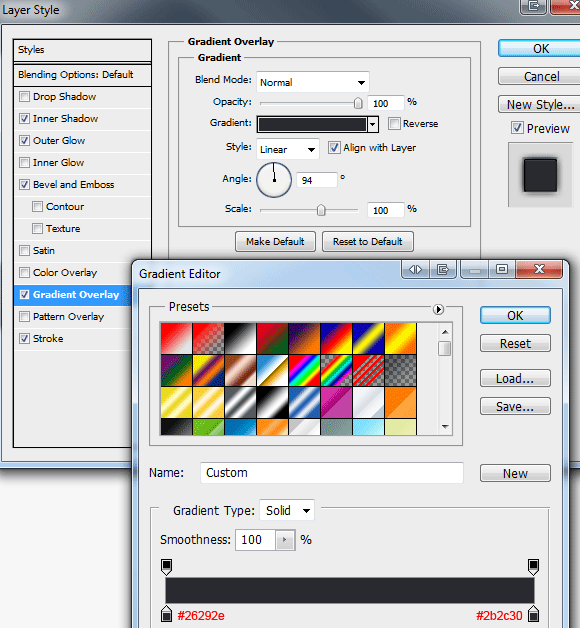Select the right black opacity stop
The width and height of the screenshot is (580, 628).
(533, 567)
